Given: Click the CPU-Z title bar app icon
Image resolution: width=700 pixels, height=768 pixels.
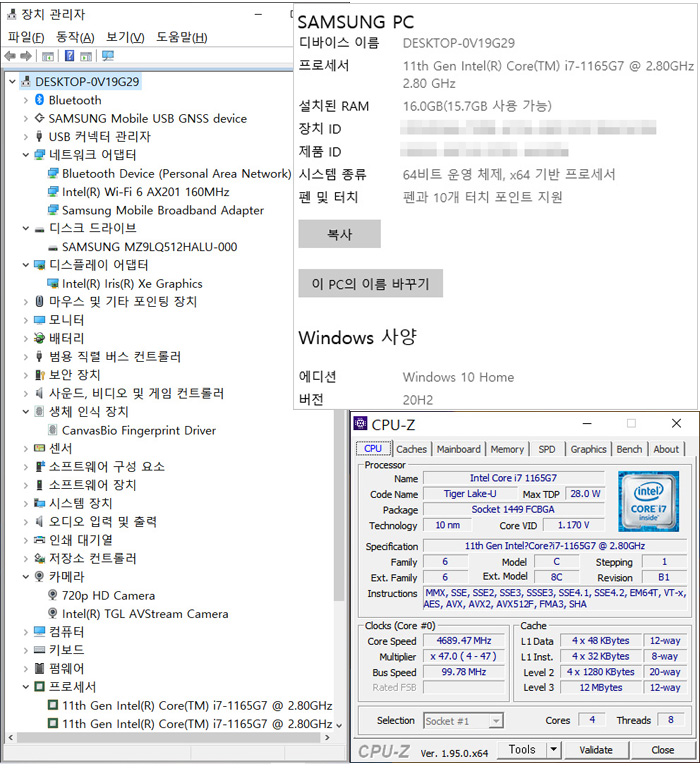Looking at the screenshot, I should click(361, 424).
